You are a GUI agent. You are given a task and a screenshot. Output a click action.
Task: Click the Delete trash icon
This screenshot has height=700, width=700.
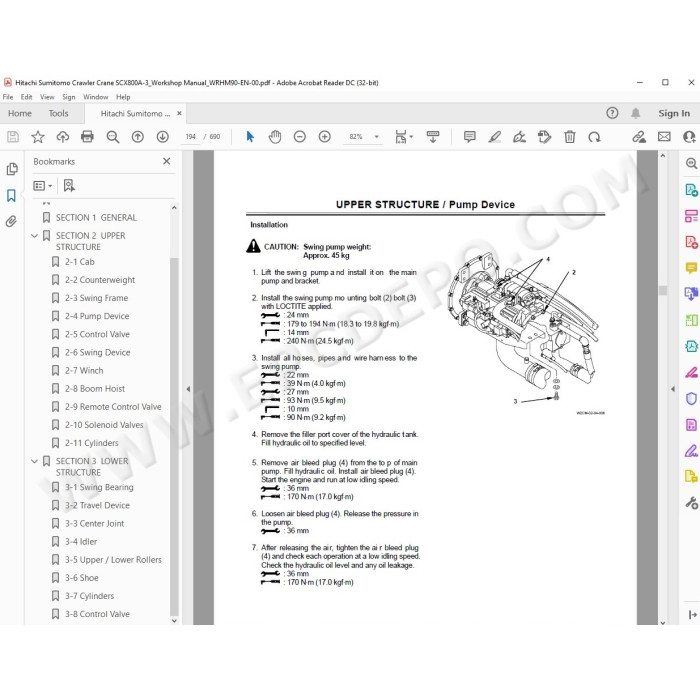pyautogui.click(x=570, y=137)
